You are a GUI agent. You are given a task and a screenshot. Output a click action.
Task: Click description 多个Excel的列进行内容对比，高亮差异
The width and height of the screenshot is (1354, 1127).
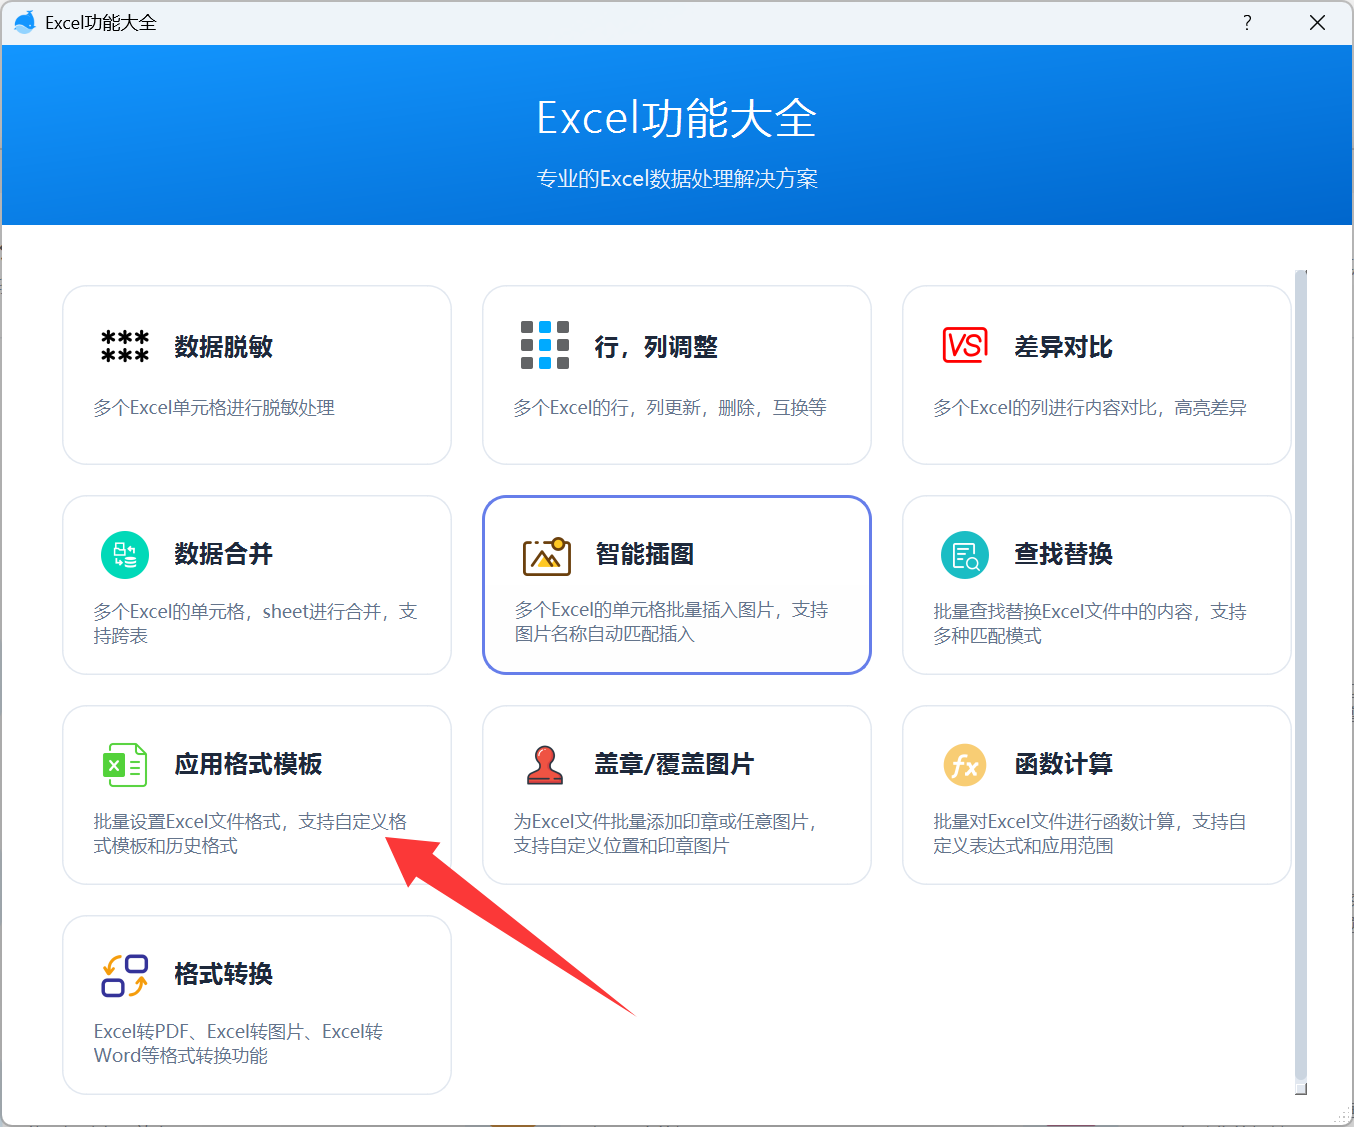[1090, 408]
